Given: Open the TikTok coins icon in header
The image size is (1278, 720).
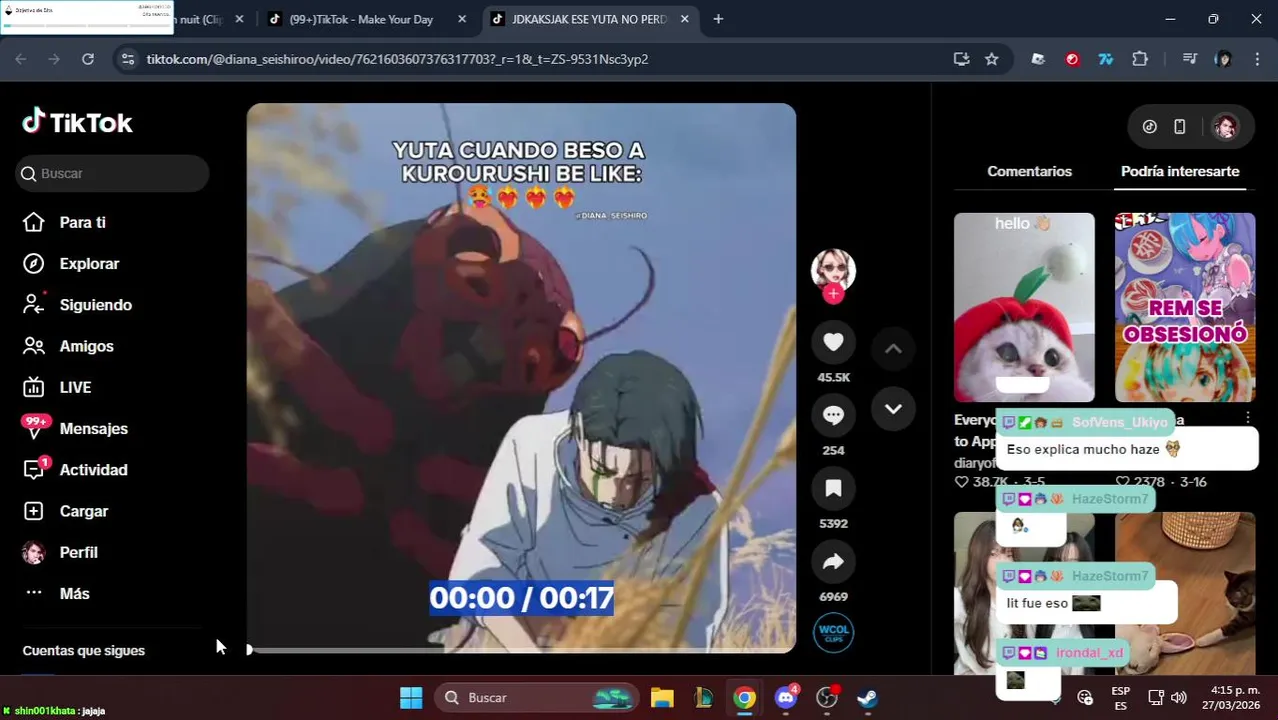Looking at the screenshot, I should [x=1149, y=127].
